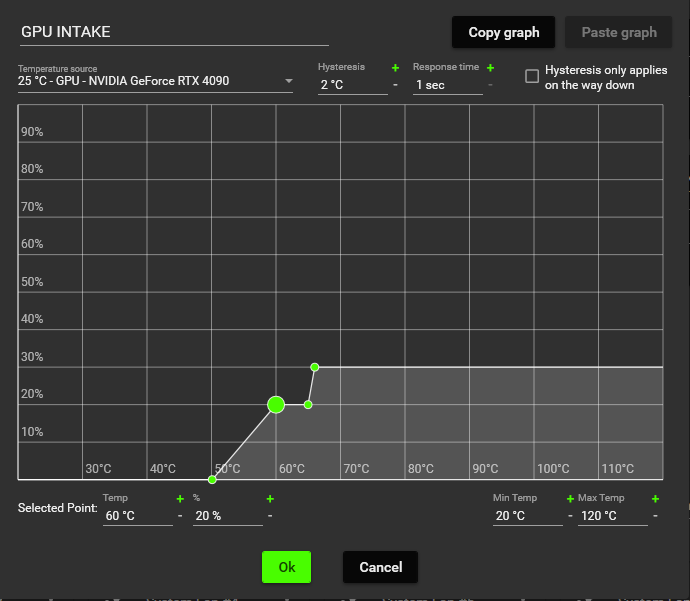Decrease Hysteresis with minus sign

(395, 84)
